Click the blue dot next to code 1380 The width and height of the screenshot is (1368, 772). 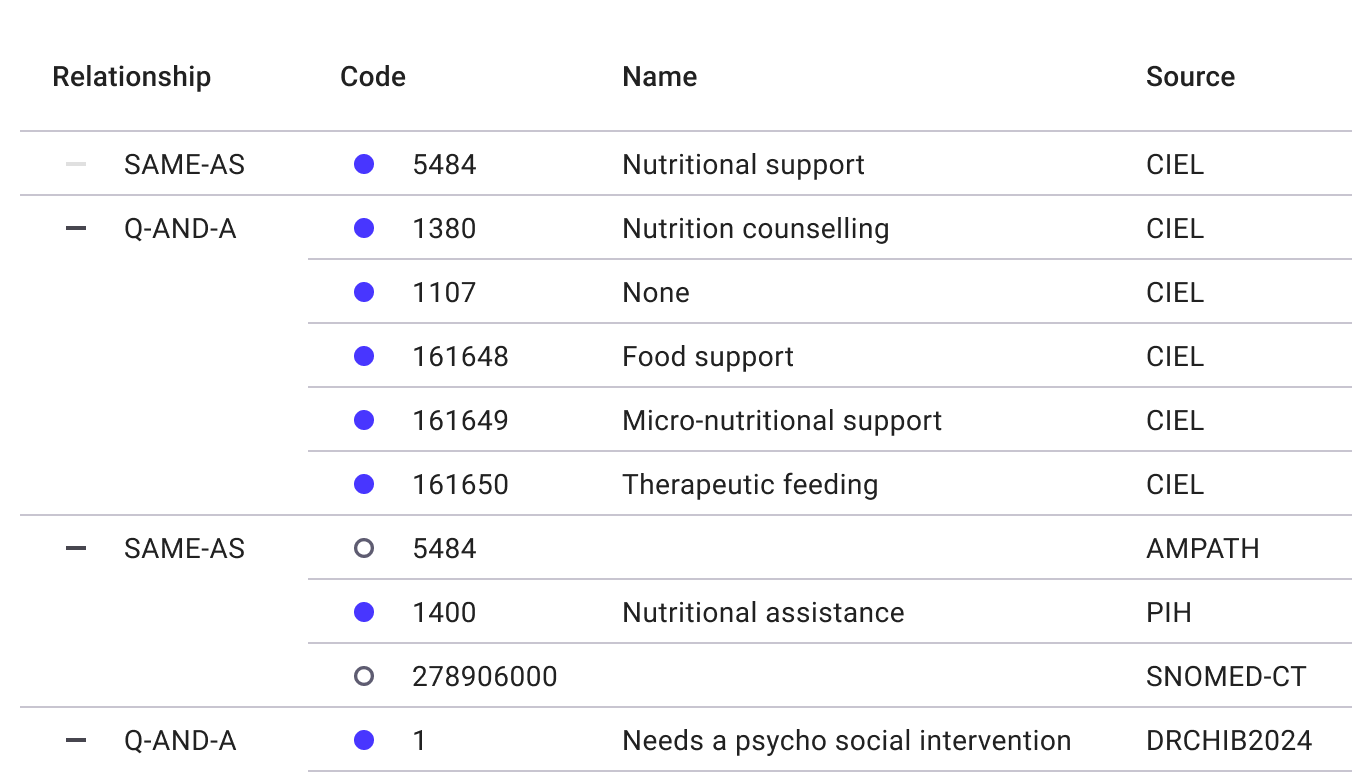(x=364, y=228)
